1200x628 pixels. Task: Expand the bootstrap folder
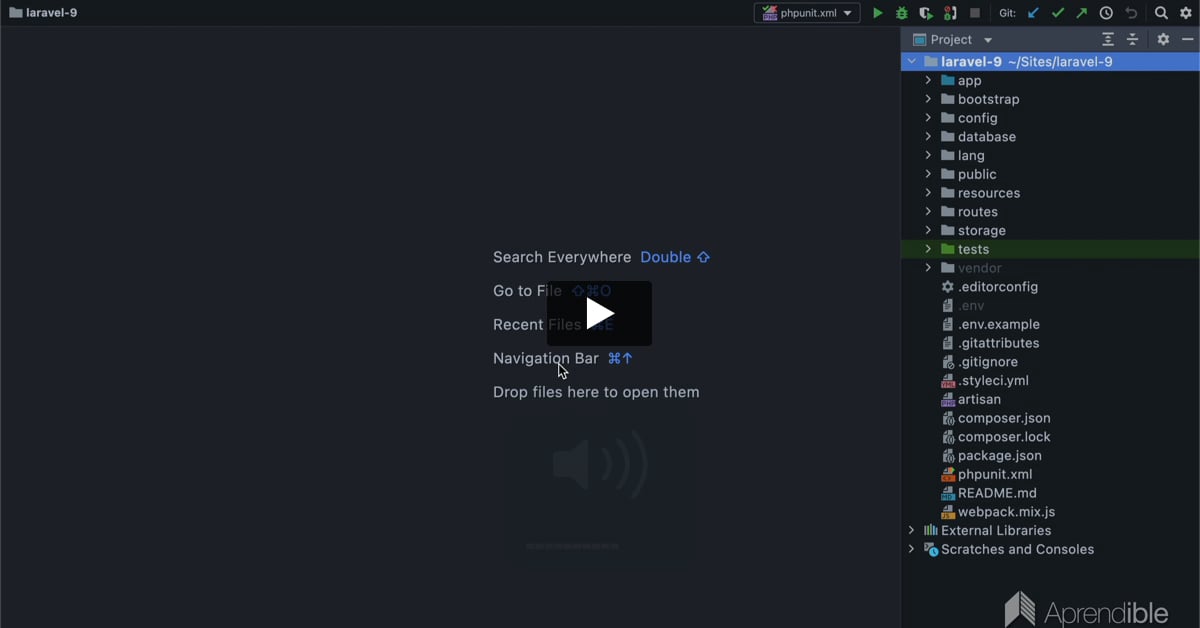928,99
